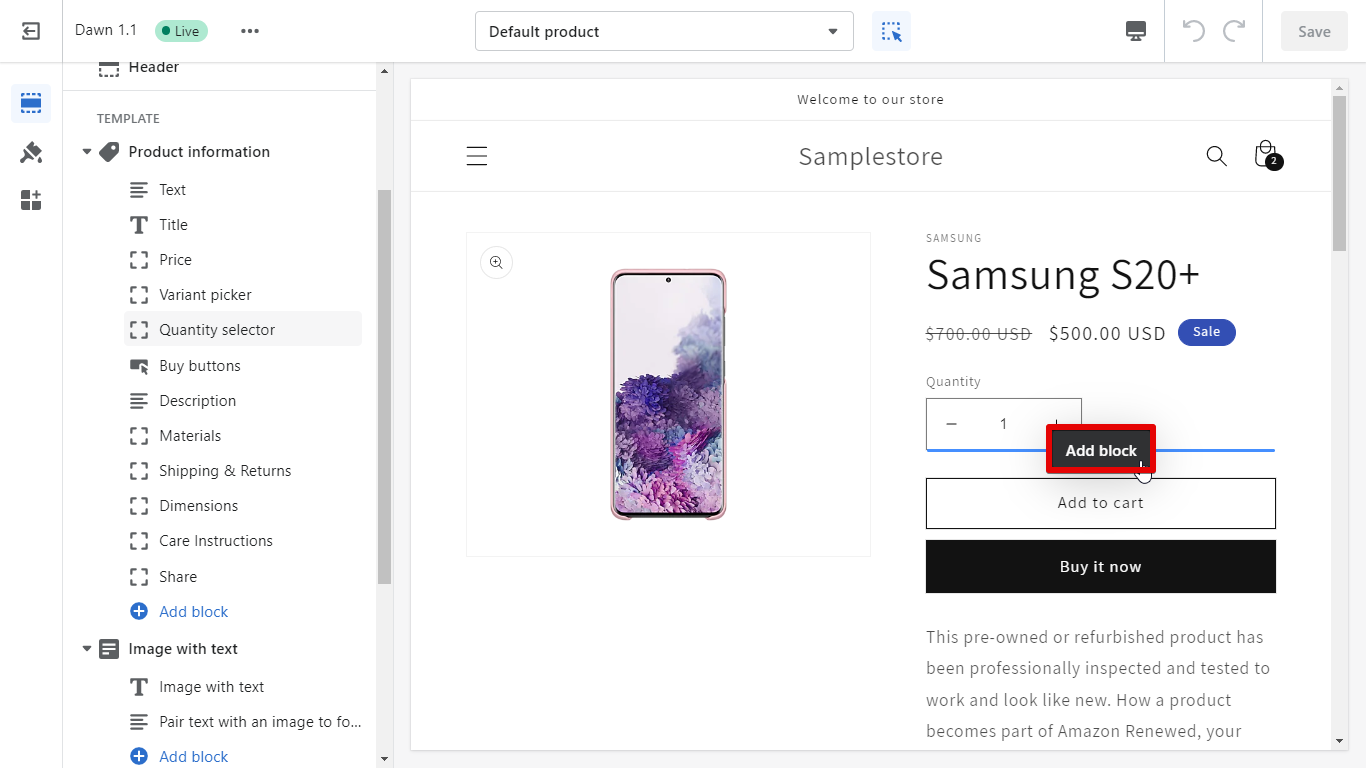Click the Samsung S20+ product image
This screenshot has height=768, width=1366.
click(668, 394)
